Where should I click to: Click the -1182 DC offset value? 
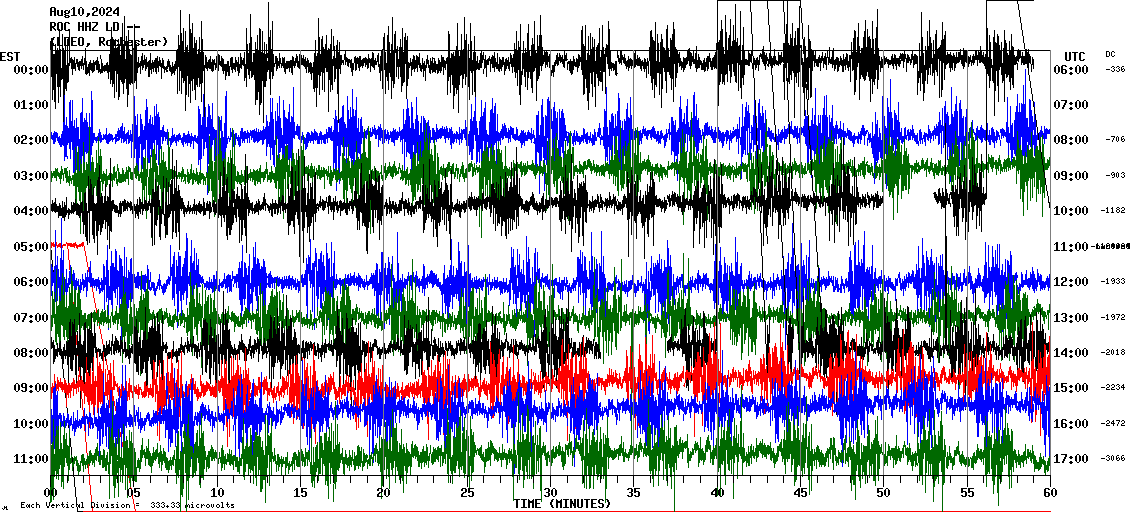pyautogui.click(x=1113, y=211)
